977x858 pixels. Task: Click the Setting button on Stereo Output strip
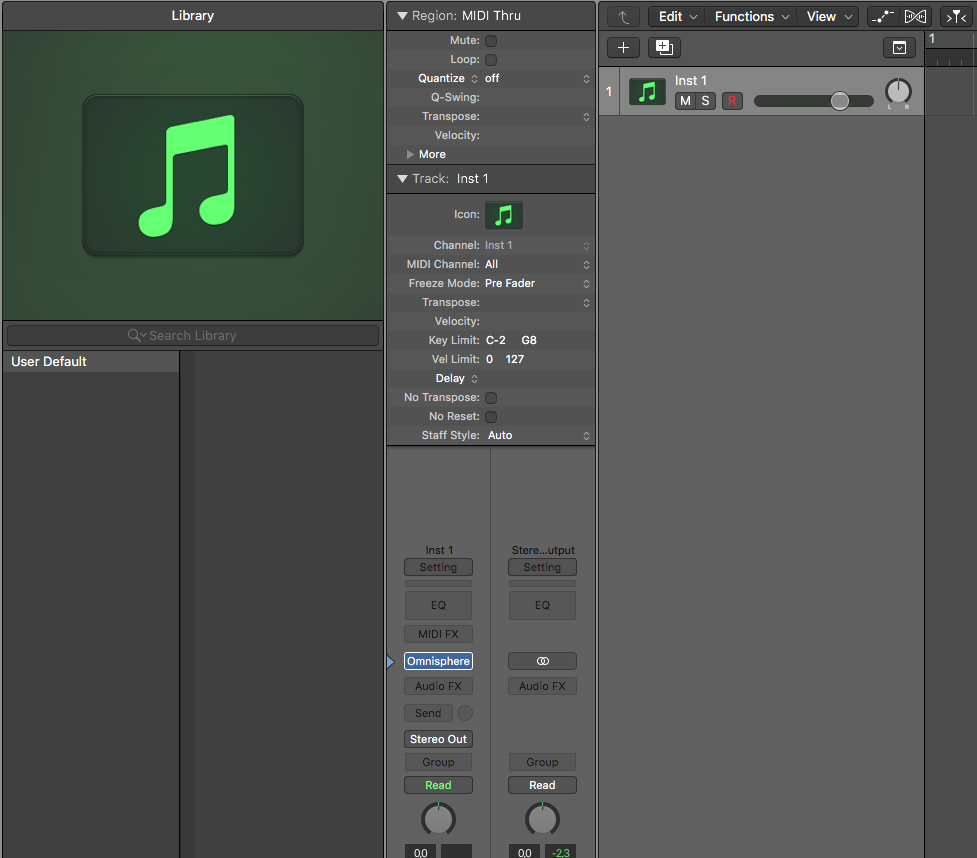click(x=542, y=567)
